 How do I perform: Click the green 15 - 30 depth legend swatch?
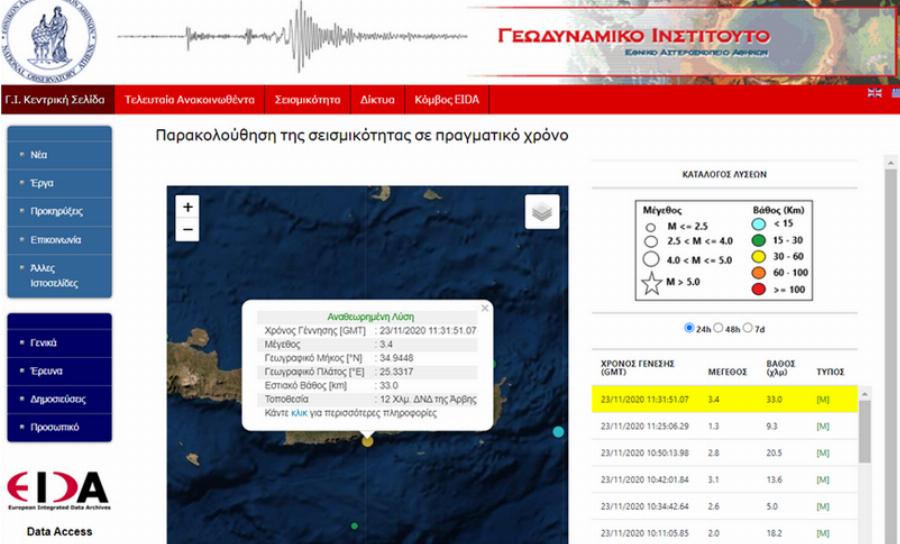tap(758, 240)
